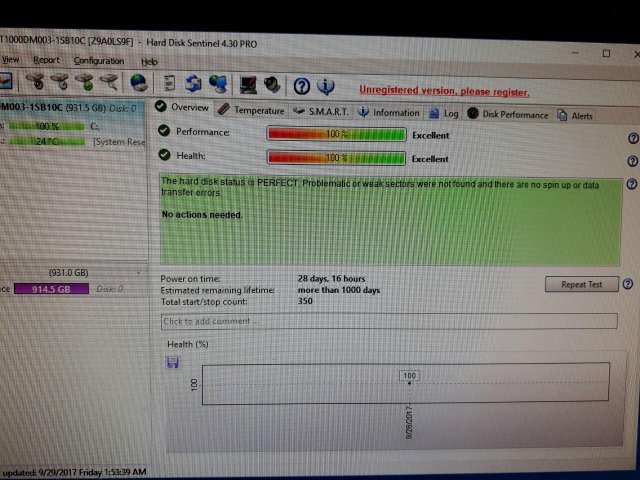Maximize the Hard Disk Sentinel window
640x480 pixels.
click(x=607, y=53)
